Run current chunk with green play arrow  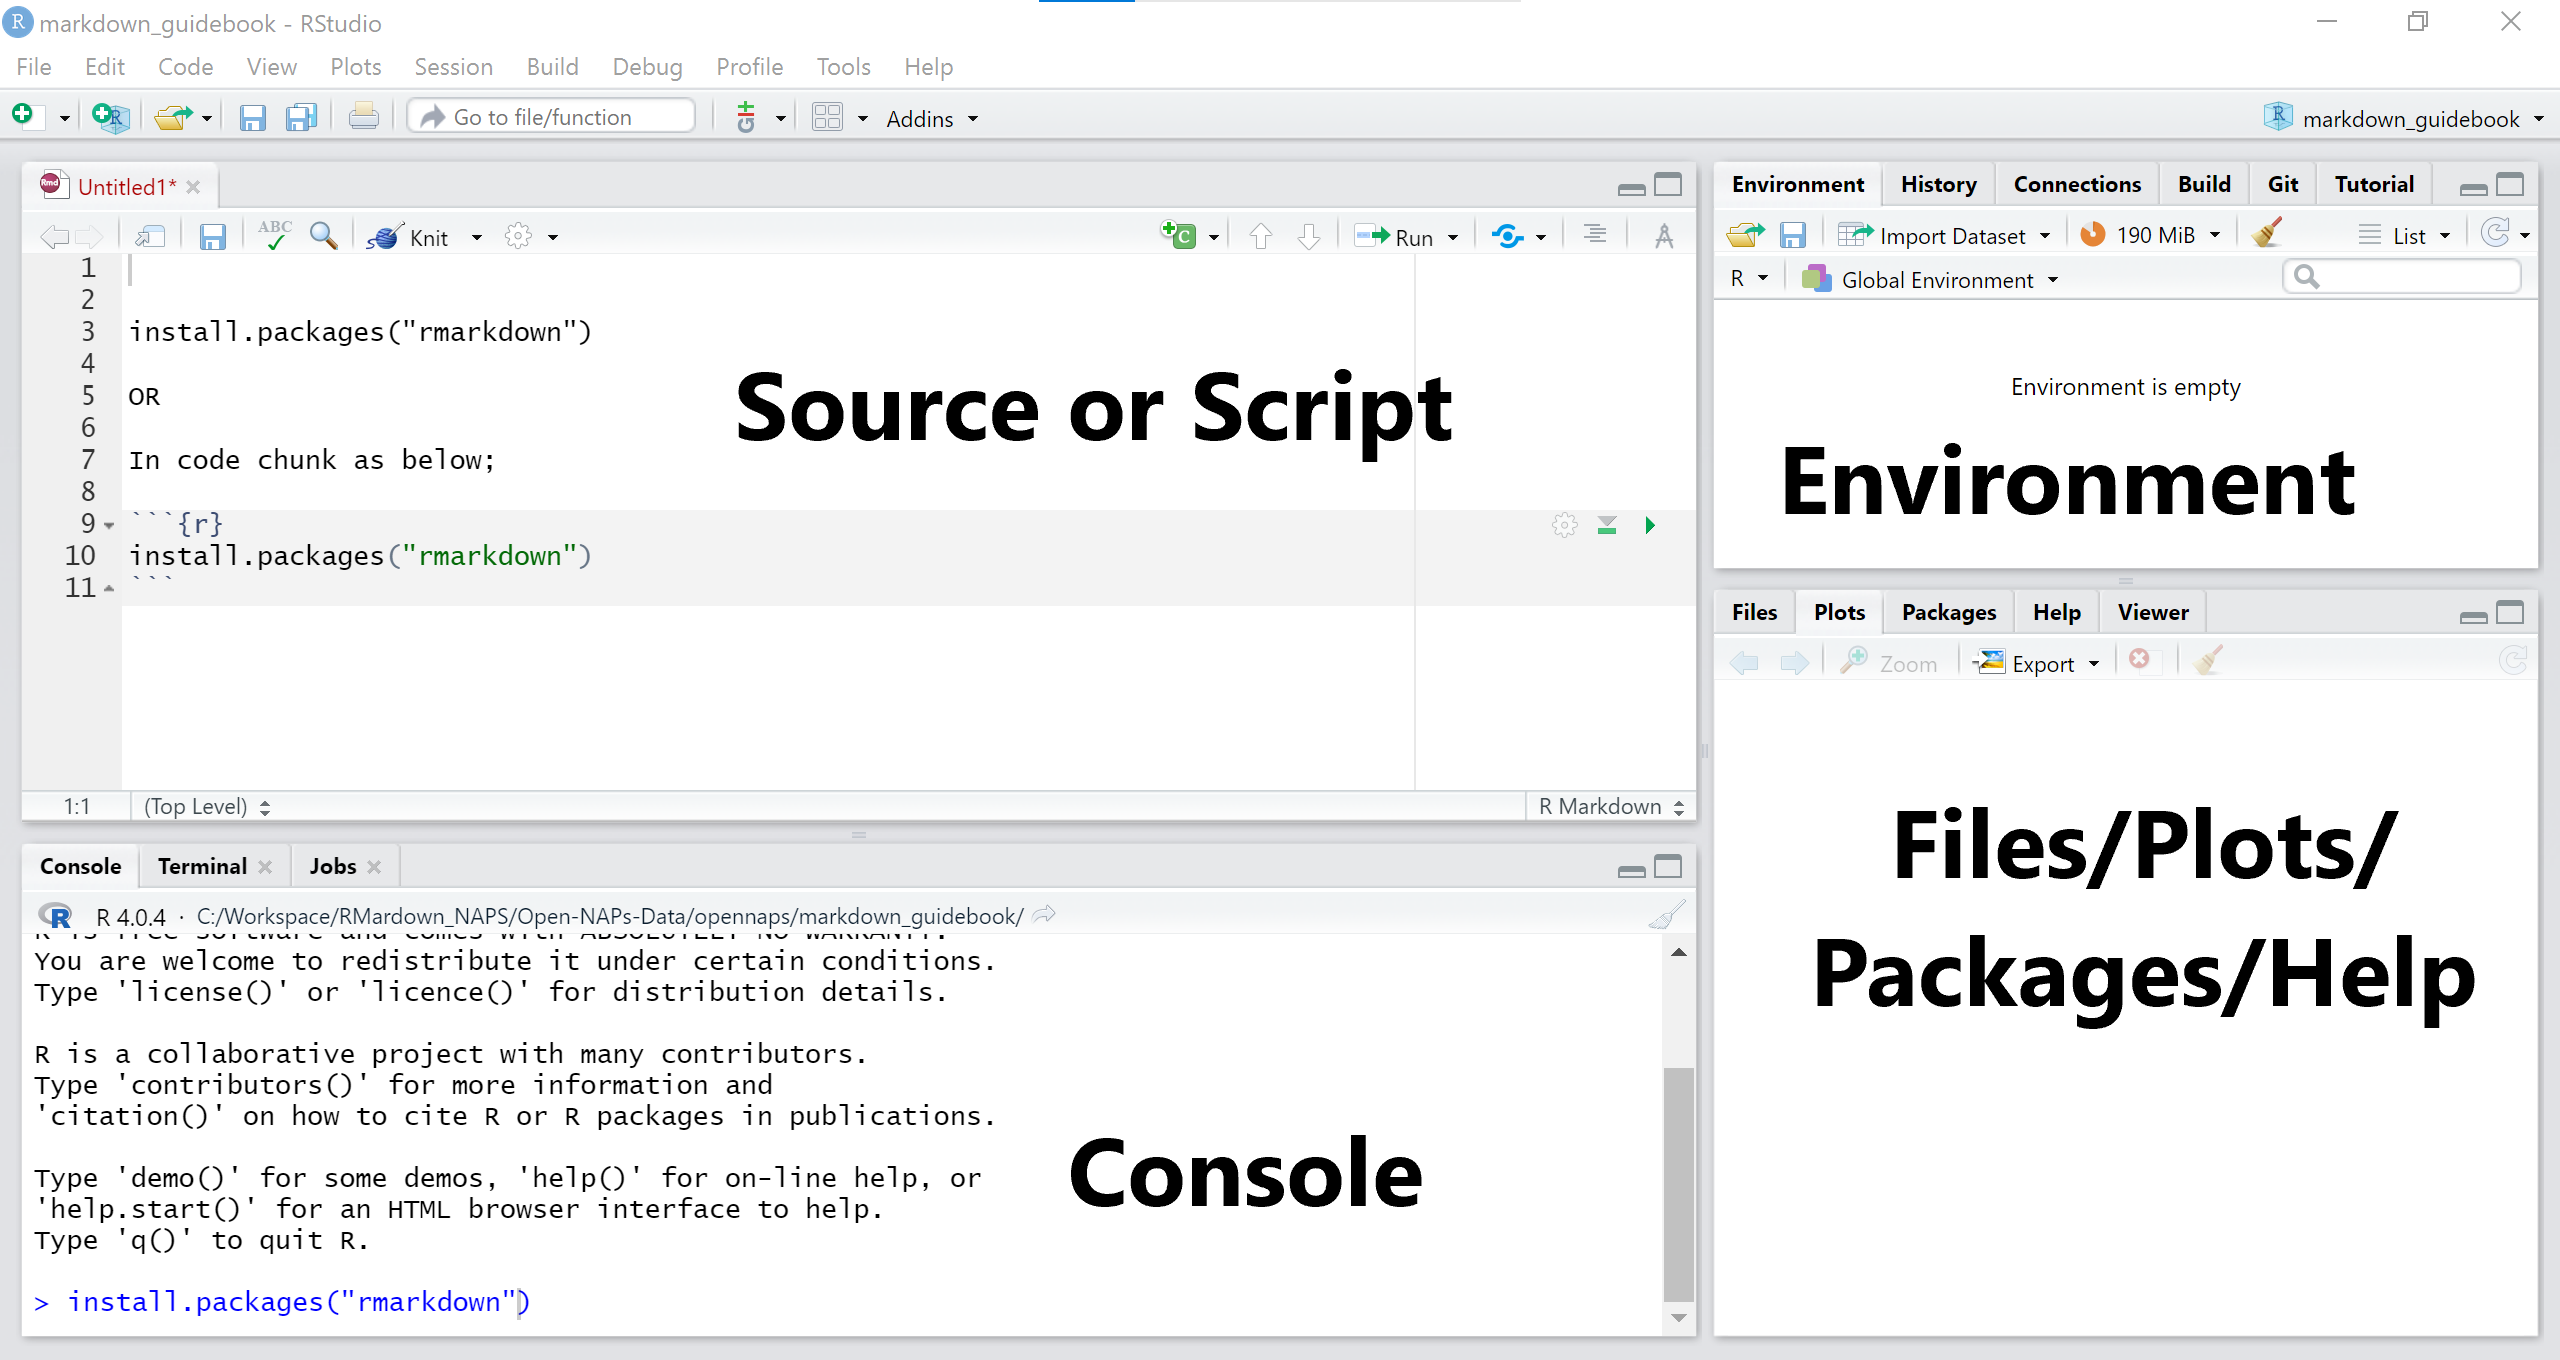click(1650, 525)
